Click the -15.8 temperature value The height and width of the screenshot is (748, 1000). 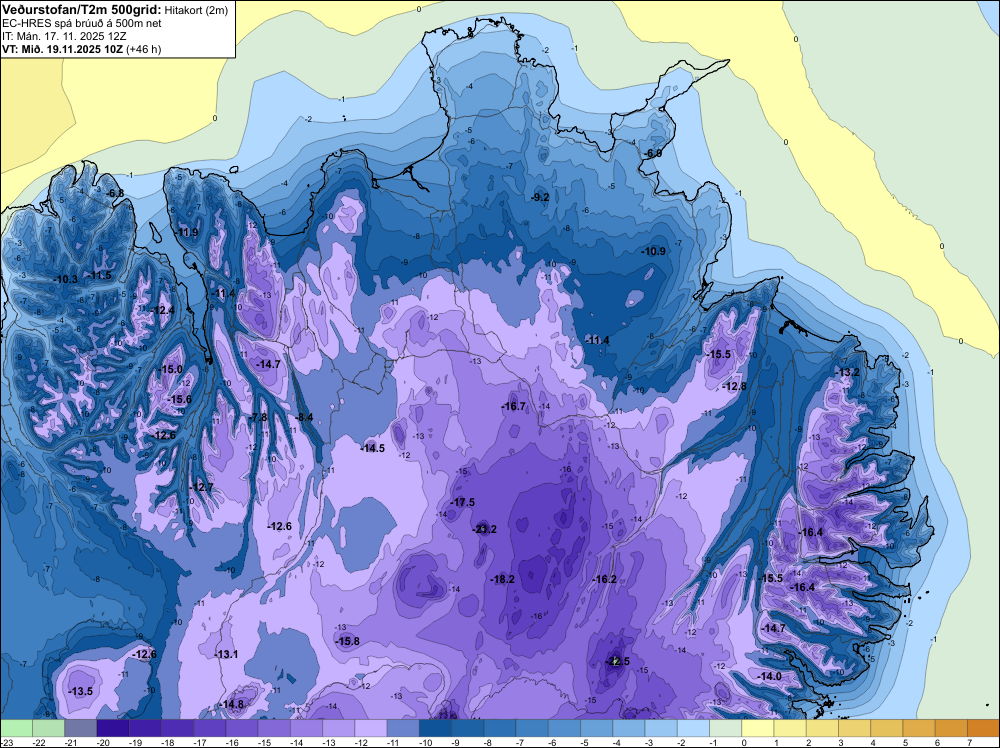pos(348,641)
